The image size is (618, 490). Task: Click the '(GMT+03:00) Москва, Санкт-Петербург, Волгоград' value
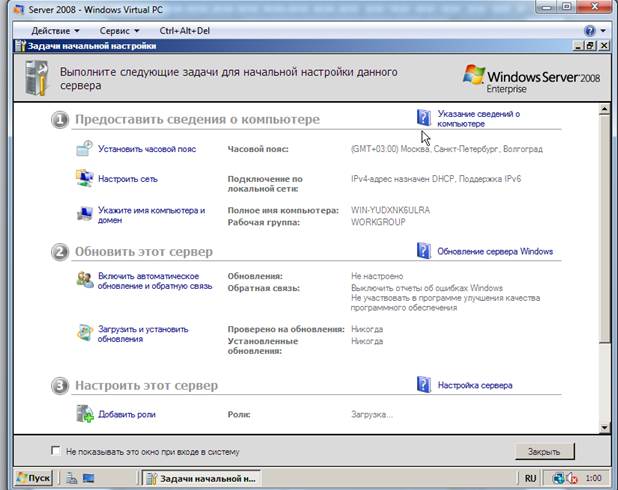click(447, 149)
